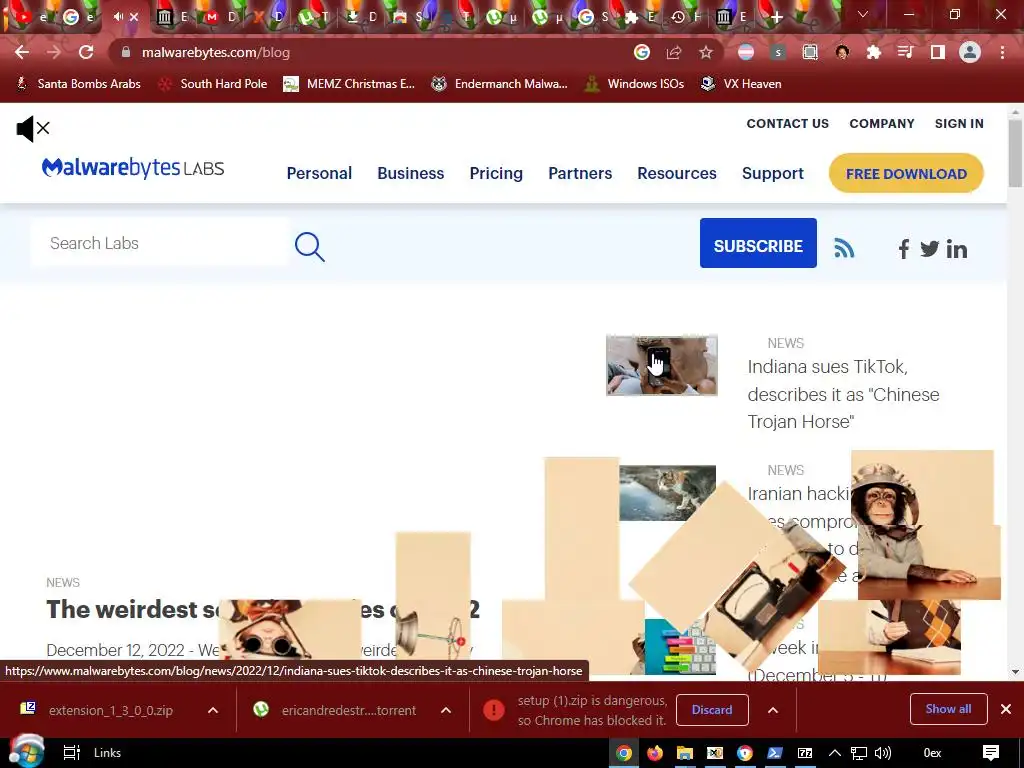The image size is (1024, 768).
Task: Show hidden system tray icons
Action: click(x=835, y=753)
